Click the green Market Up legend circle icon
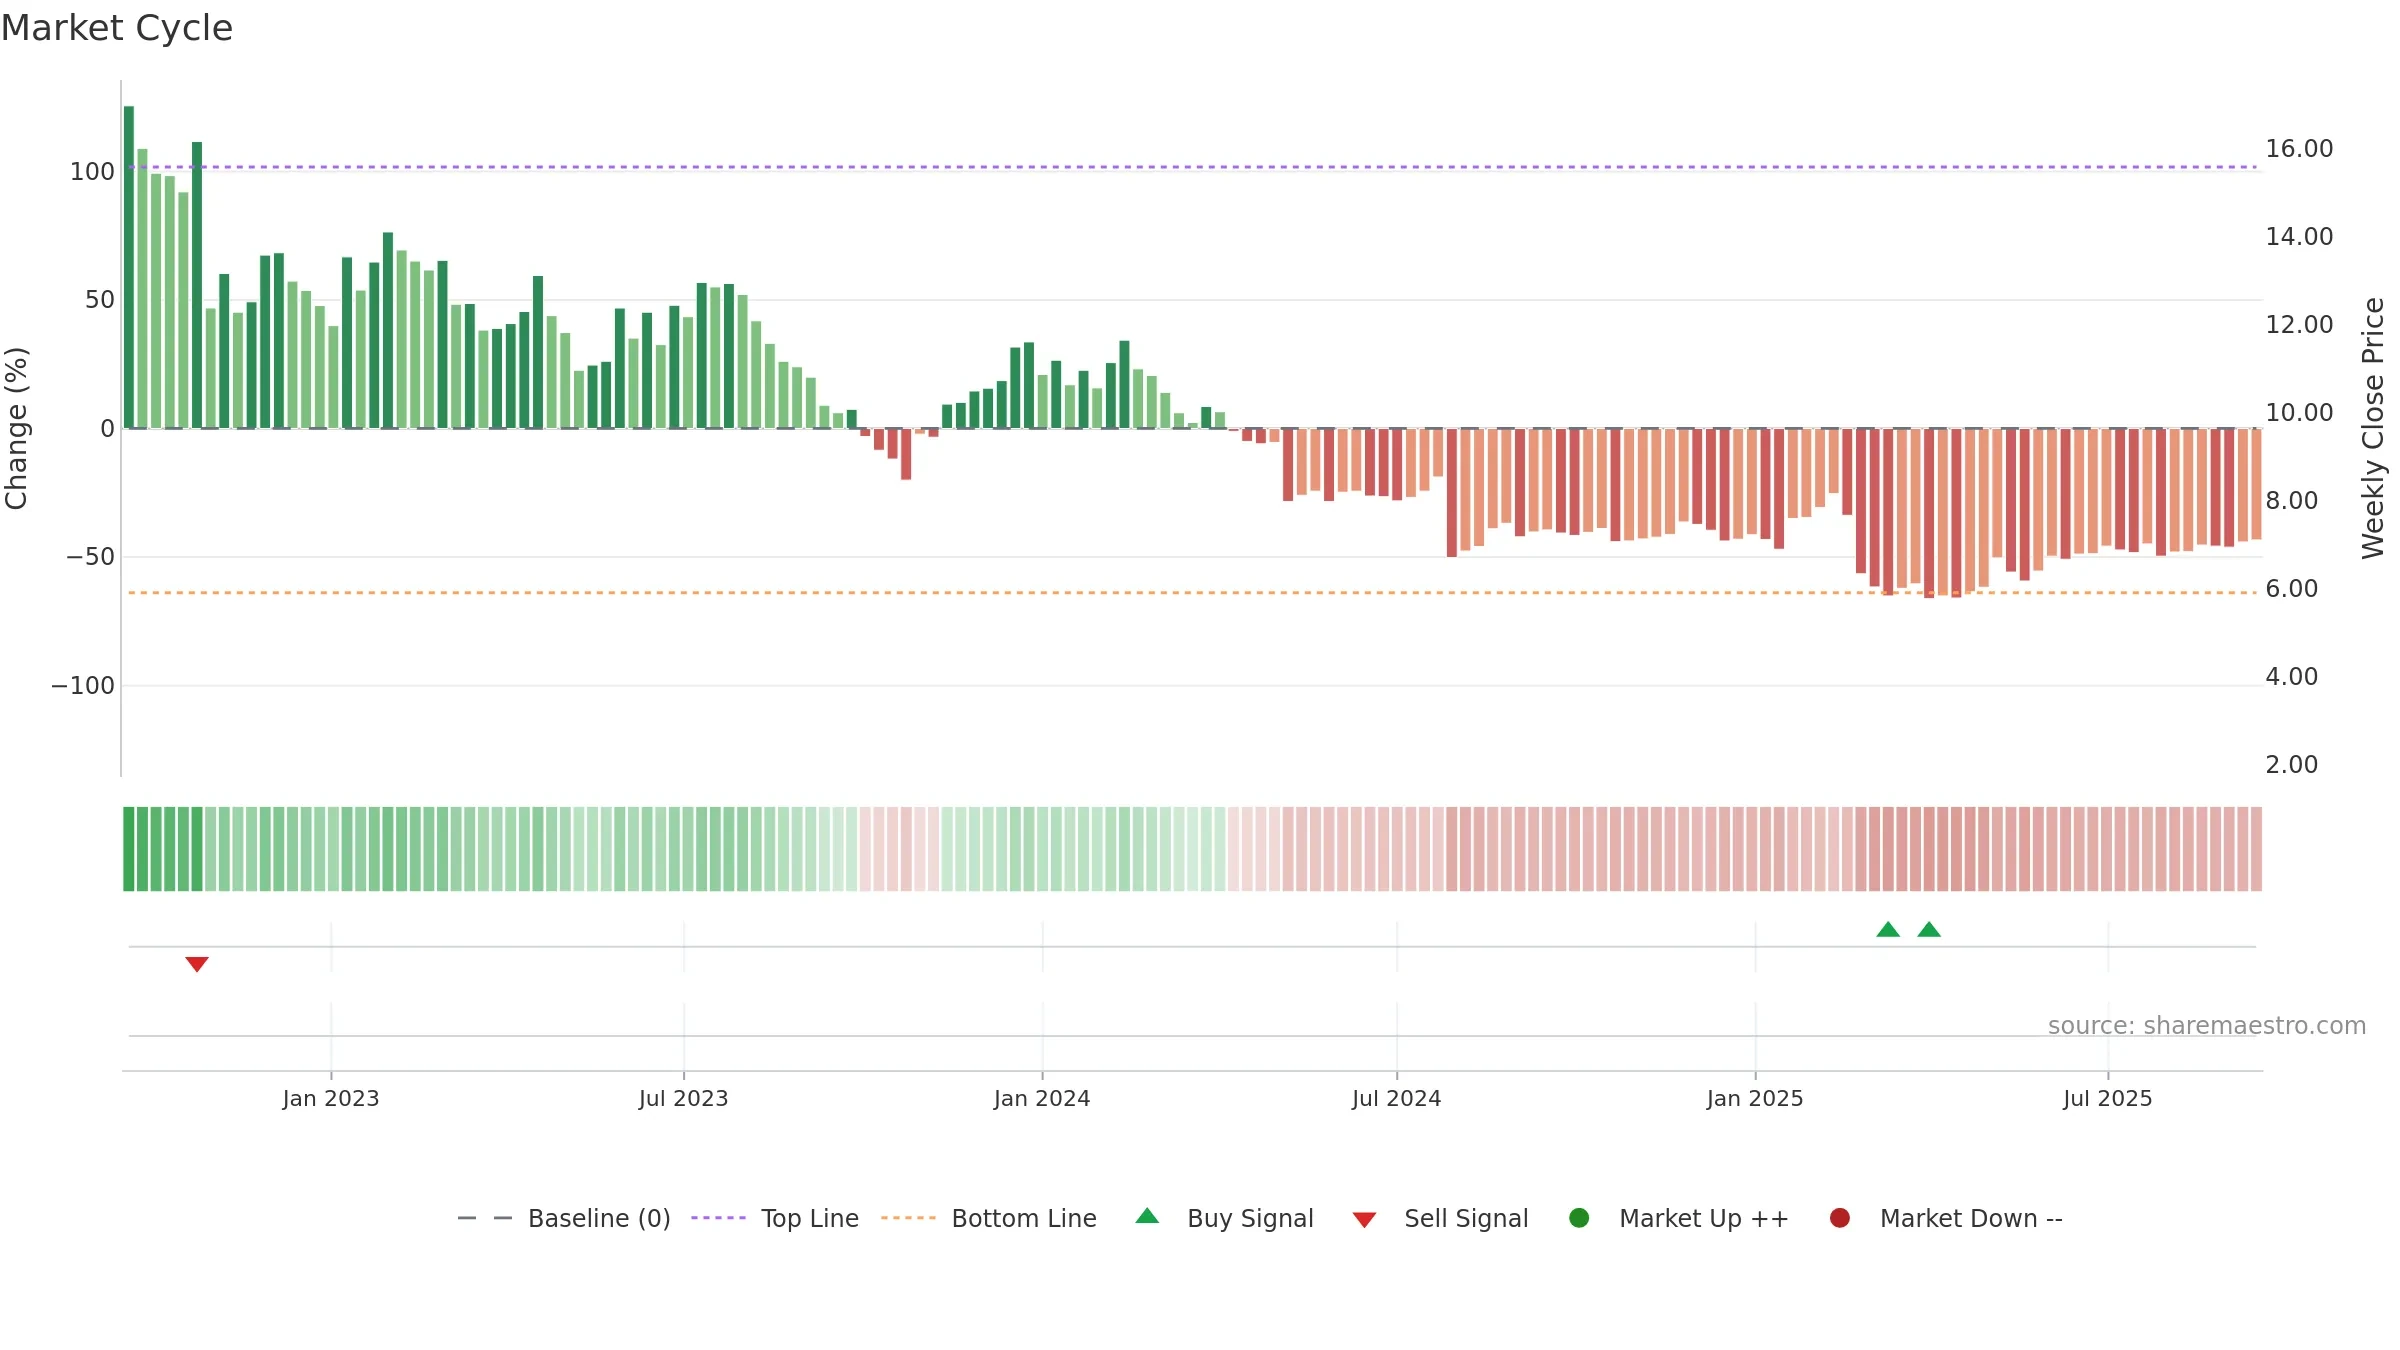2400x1350 pixels. click(1579, 1218)
